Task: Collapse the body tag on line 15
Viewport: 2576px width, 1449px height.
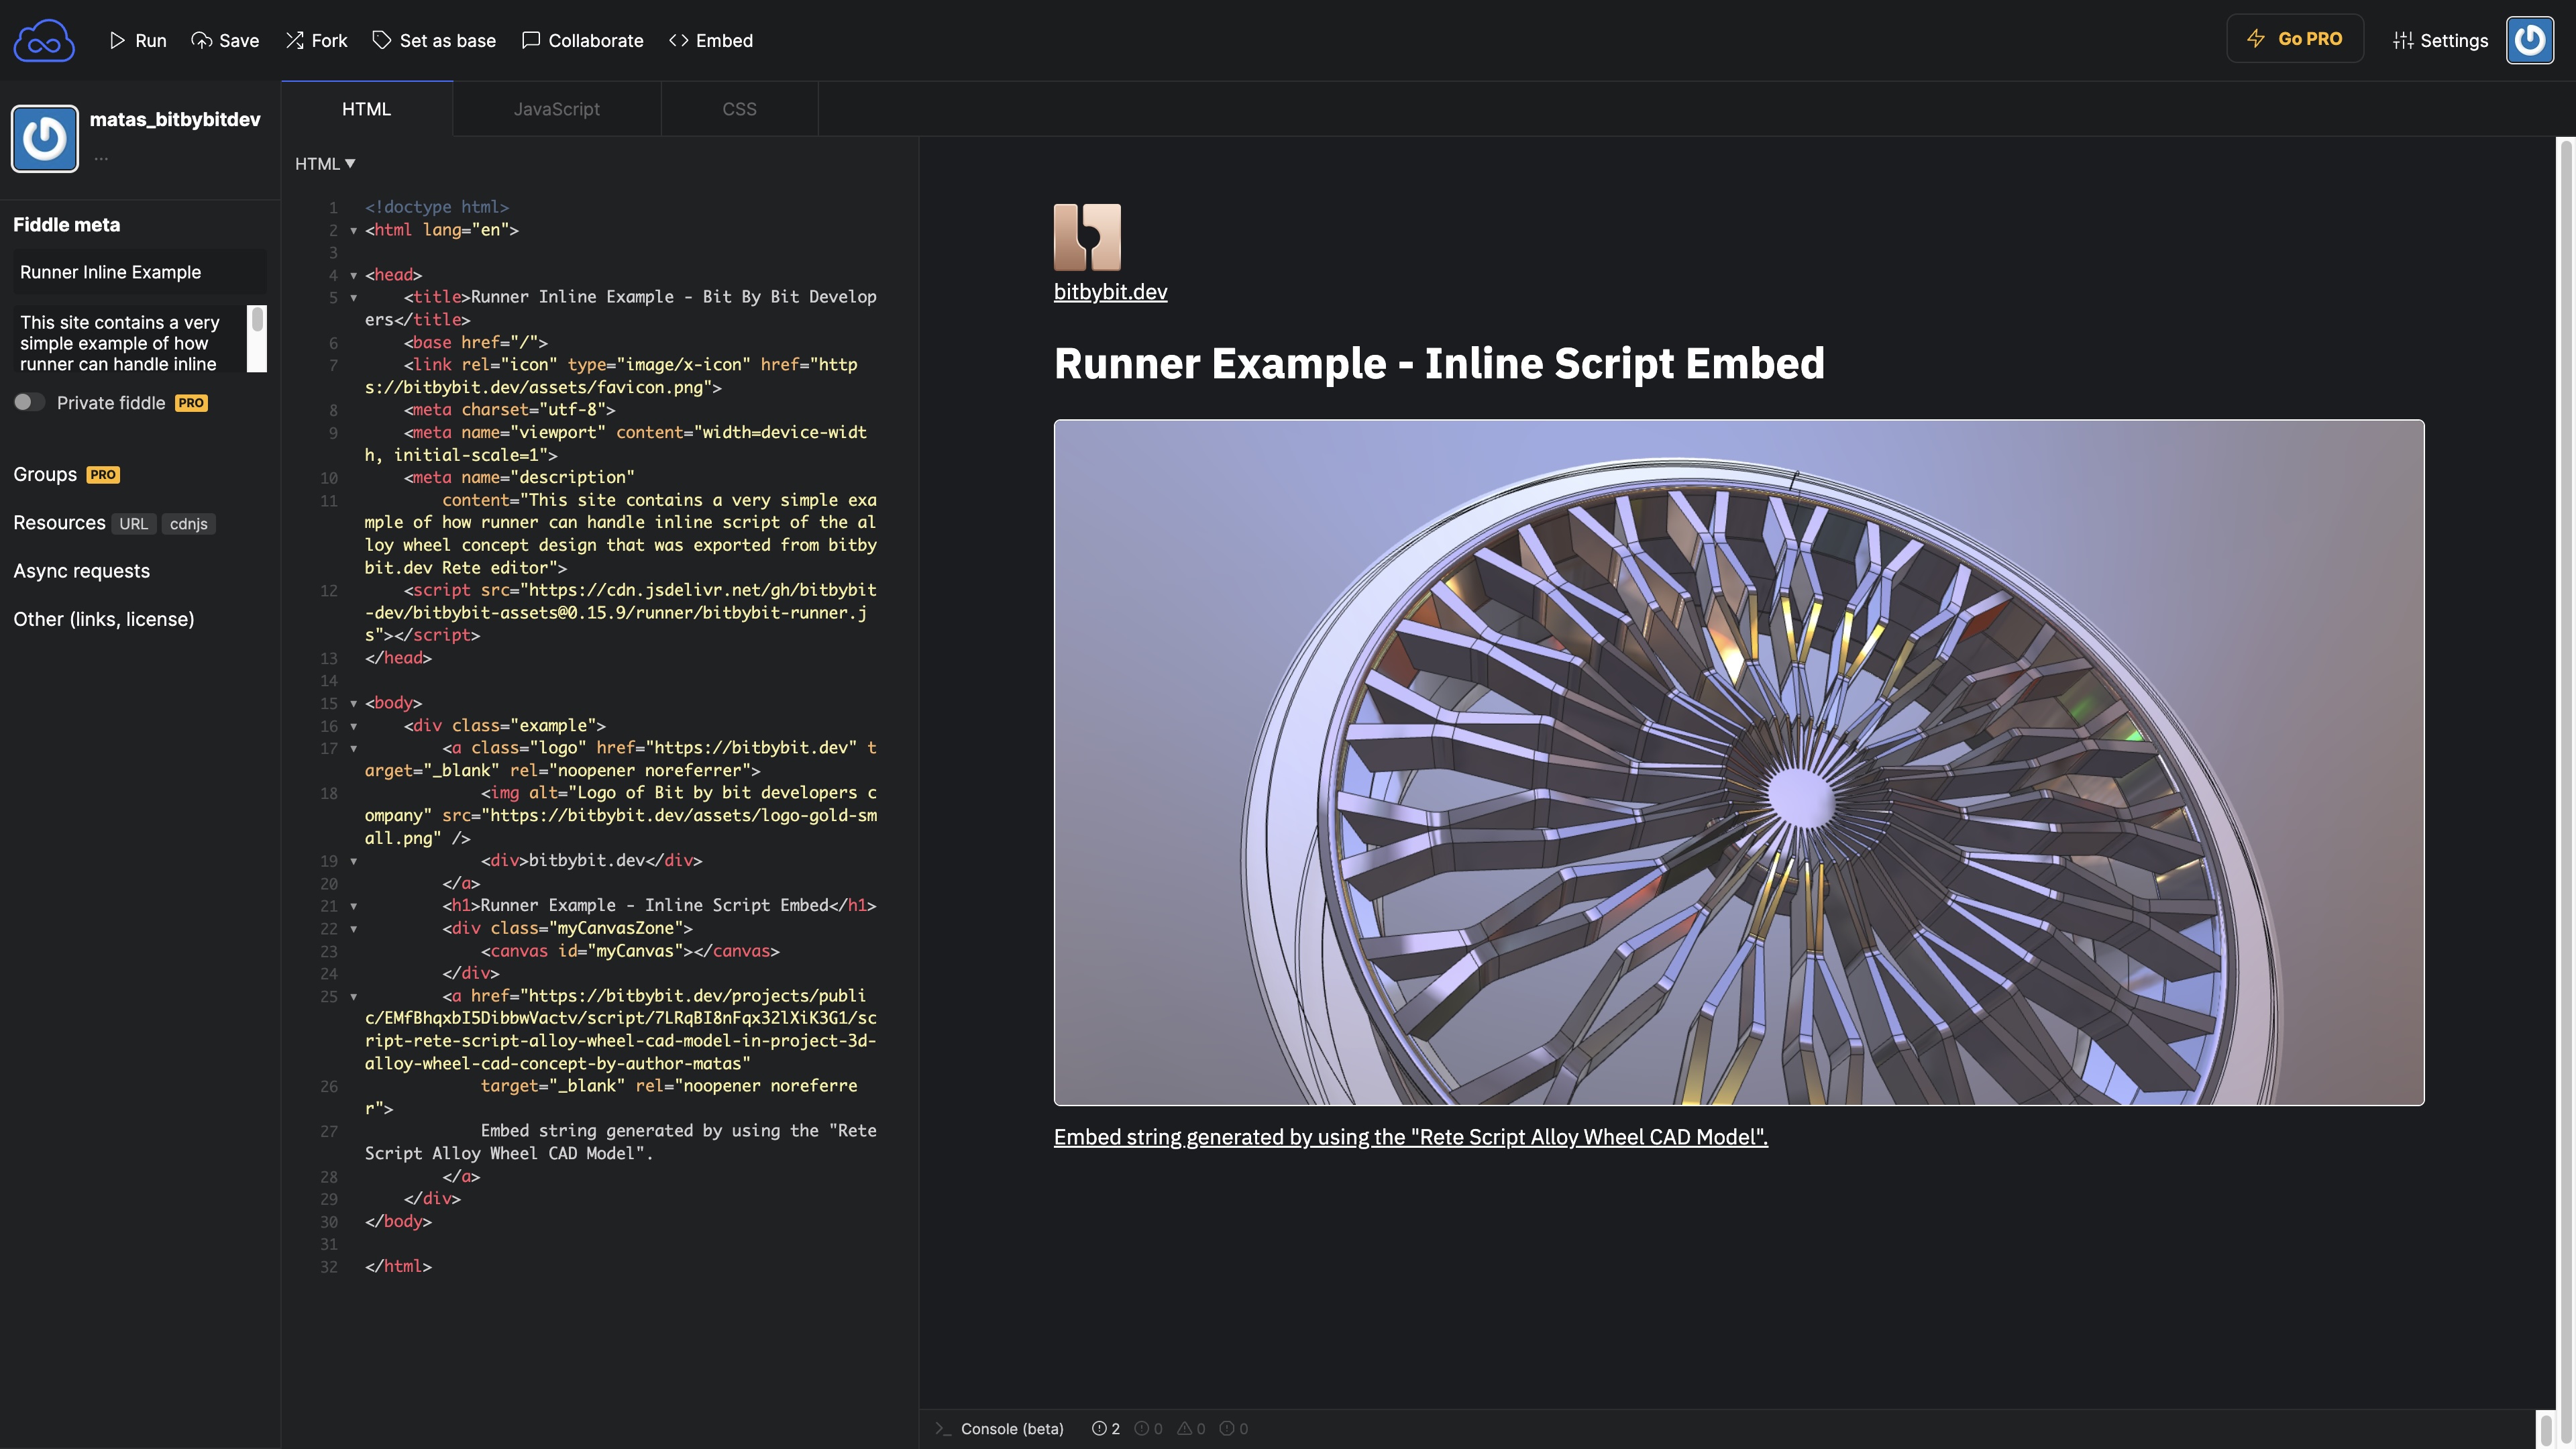Action: coord(353,704)
